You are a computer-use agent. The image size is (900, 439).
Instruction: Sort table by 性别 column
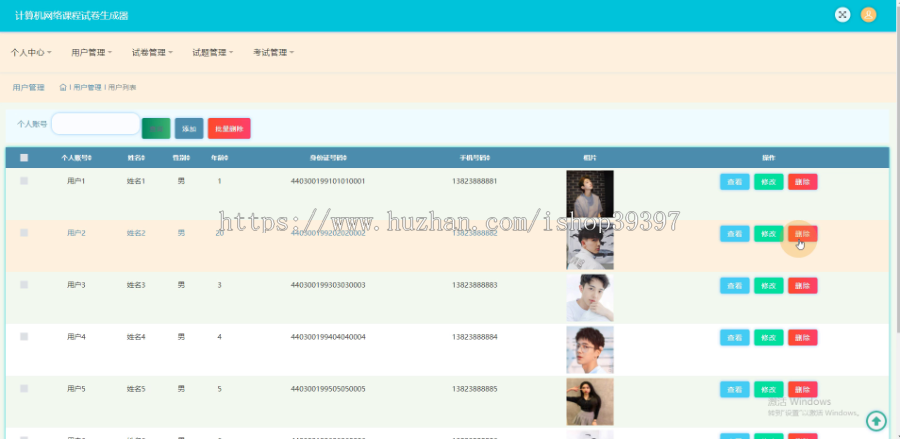[181, 158]
